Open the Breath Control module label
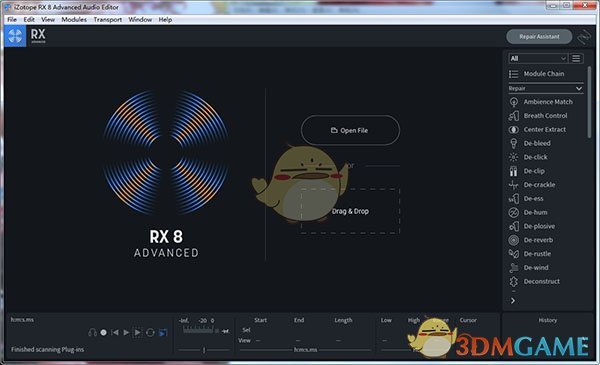Screen dimensions: 600x365 (x=545, y=116)
